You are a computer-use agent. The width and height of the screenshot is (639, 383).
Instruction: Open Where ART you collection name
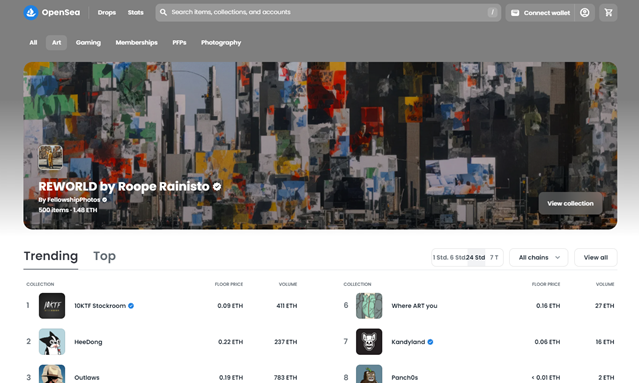[414, 306]
